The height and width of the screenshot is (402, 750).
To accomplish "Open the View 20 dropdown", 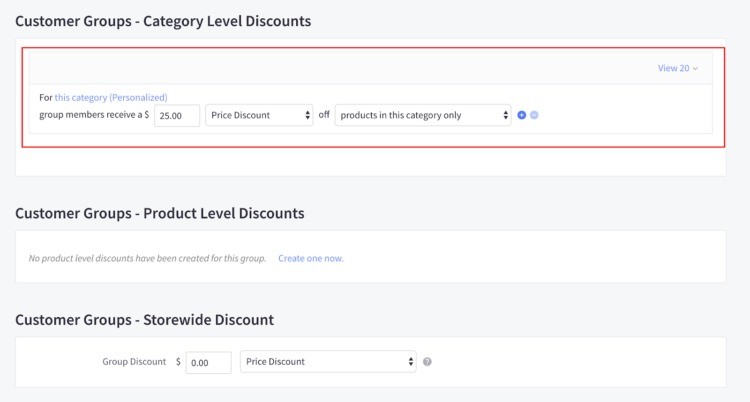I will pyautogui.click(x=677, y=68).
